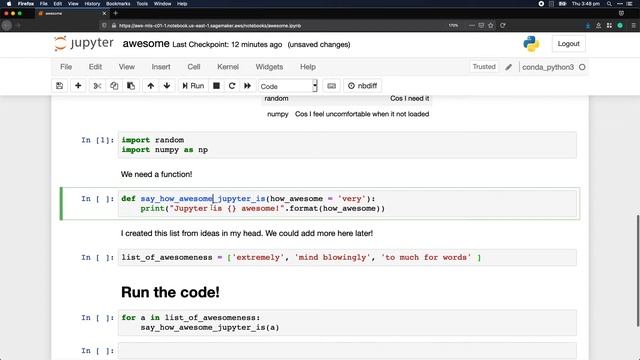Click the Last Checkpoint status text
Screen dimensions: 640x360
tap(227, 44)
